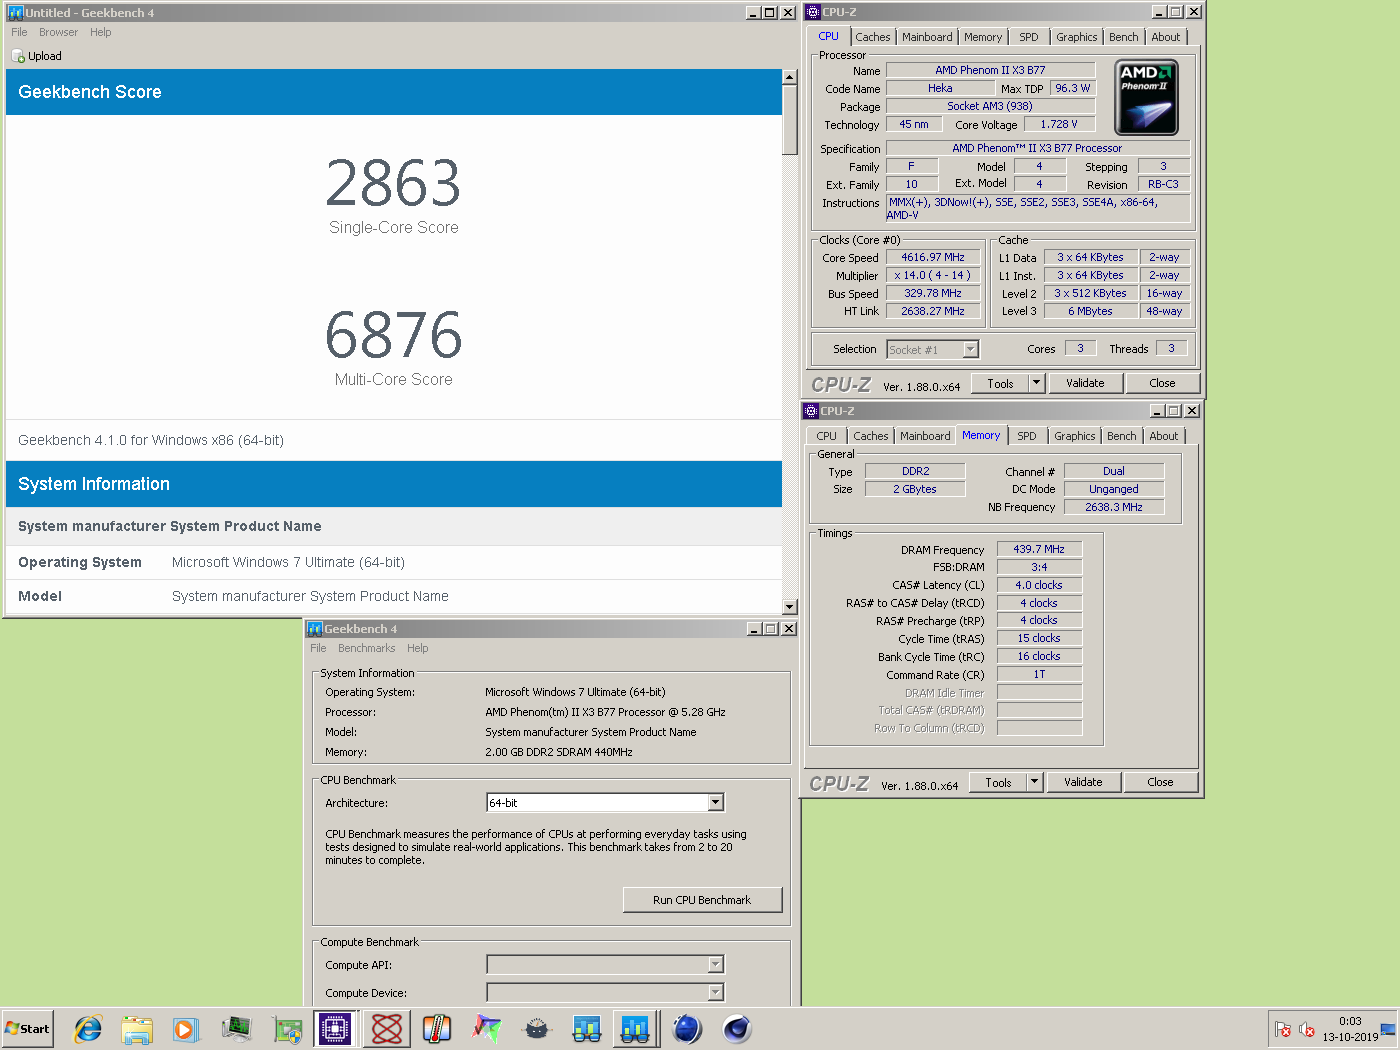
Task: Expand Tools arrow in upper CPU-Z window
Action: pyautogui.click(x=1037, y=383)
